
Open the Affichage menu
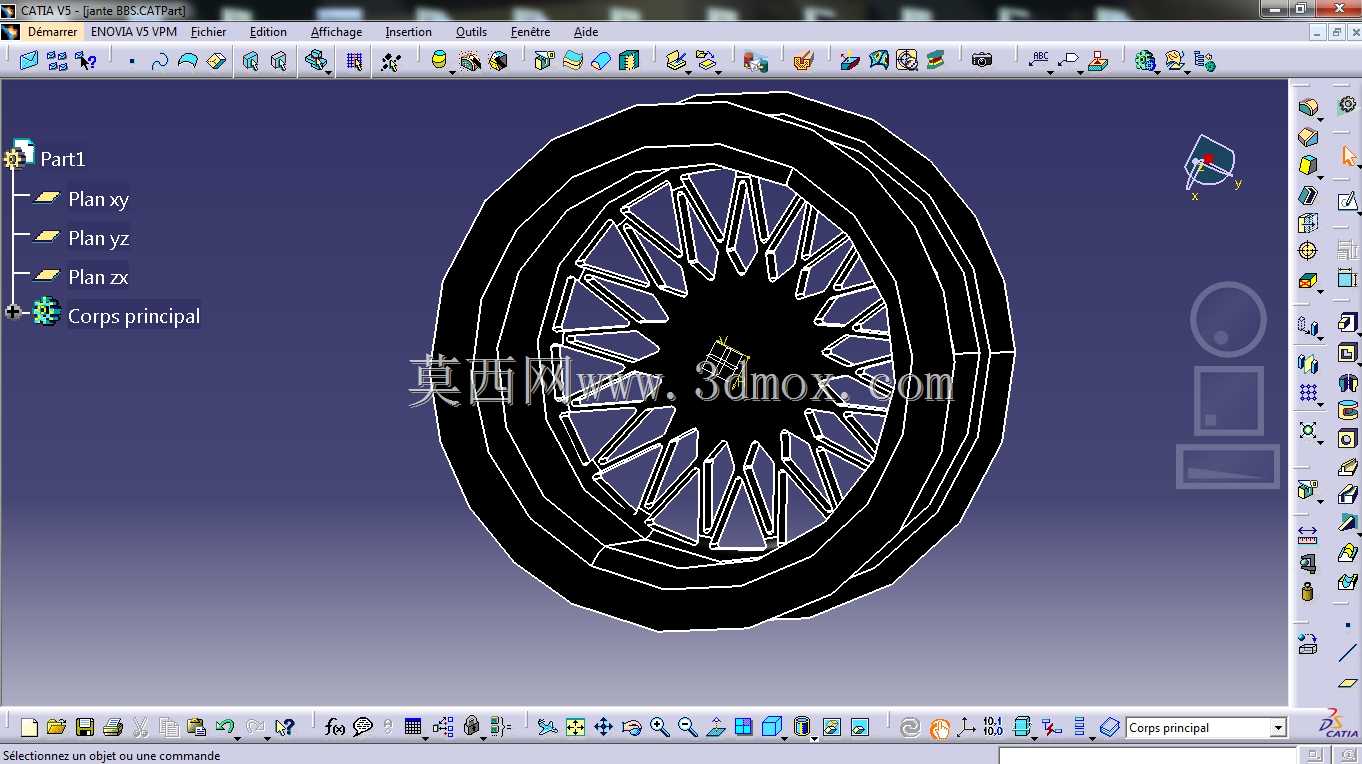tap(336, 32)
